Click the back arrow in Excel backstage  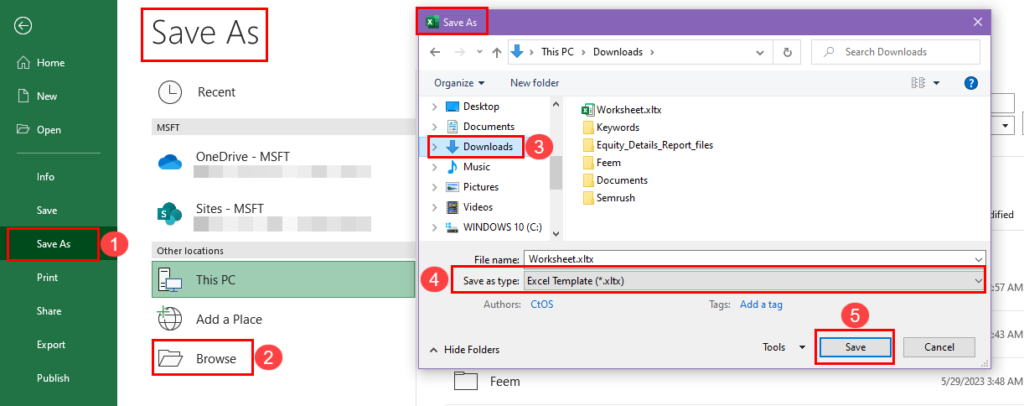tap(24, 25)
